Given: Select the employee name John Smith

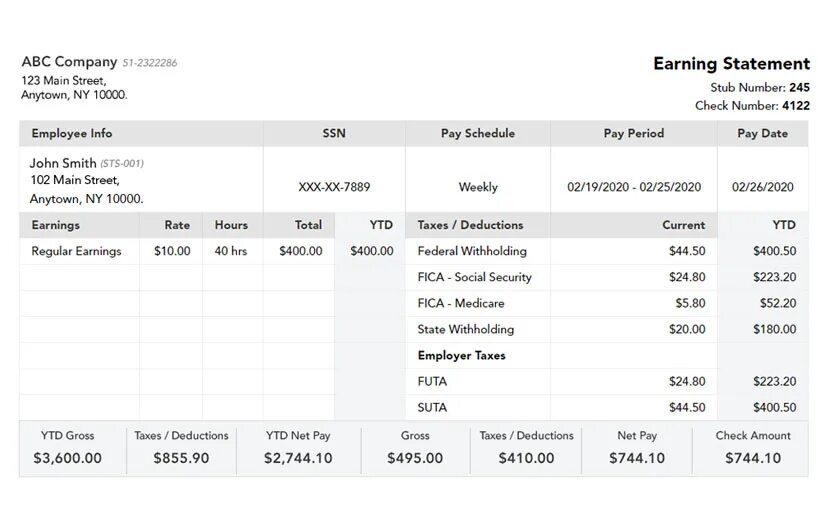Looking at the screenshot, I should point(63,163).
